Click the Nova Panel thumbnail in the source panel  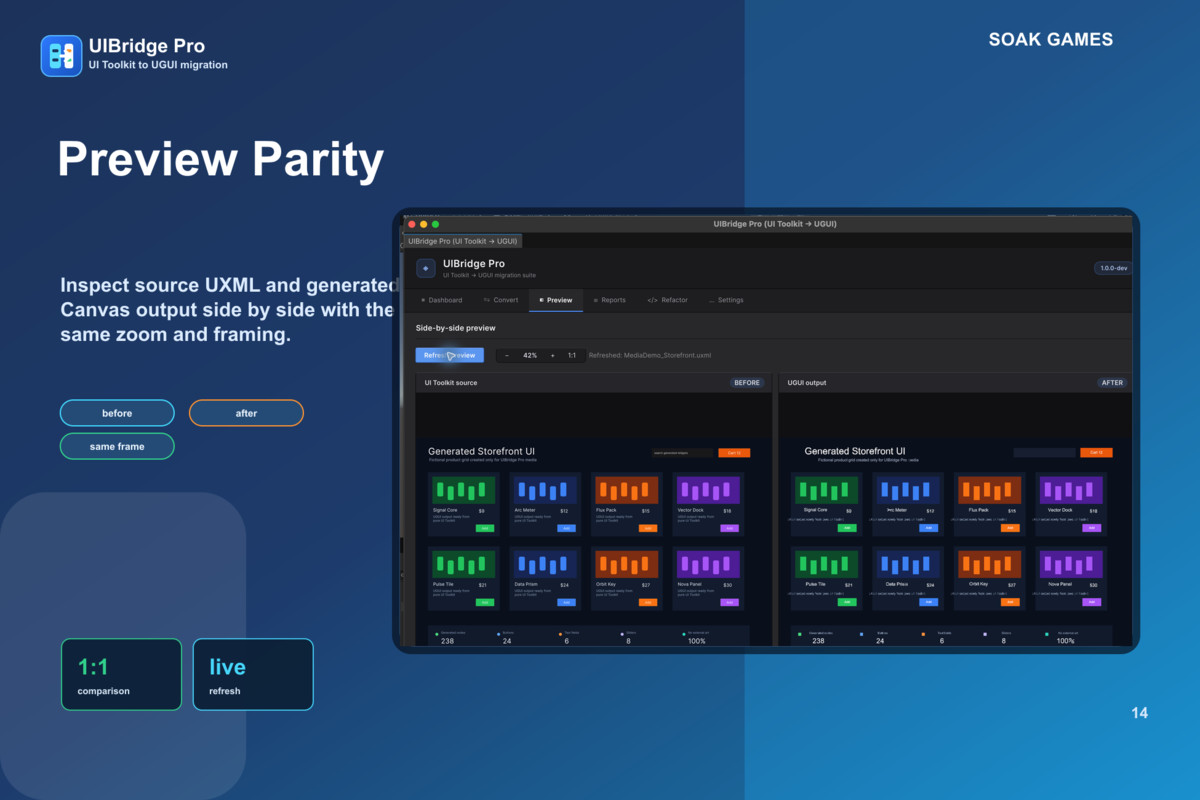708,564
